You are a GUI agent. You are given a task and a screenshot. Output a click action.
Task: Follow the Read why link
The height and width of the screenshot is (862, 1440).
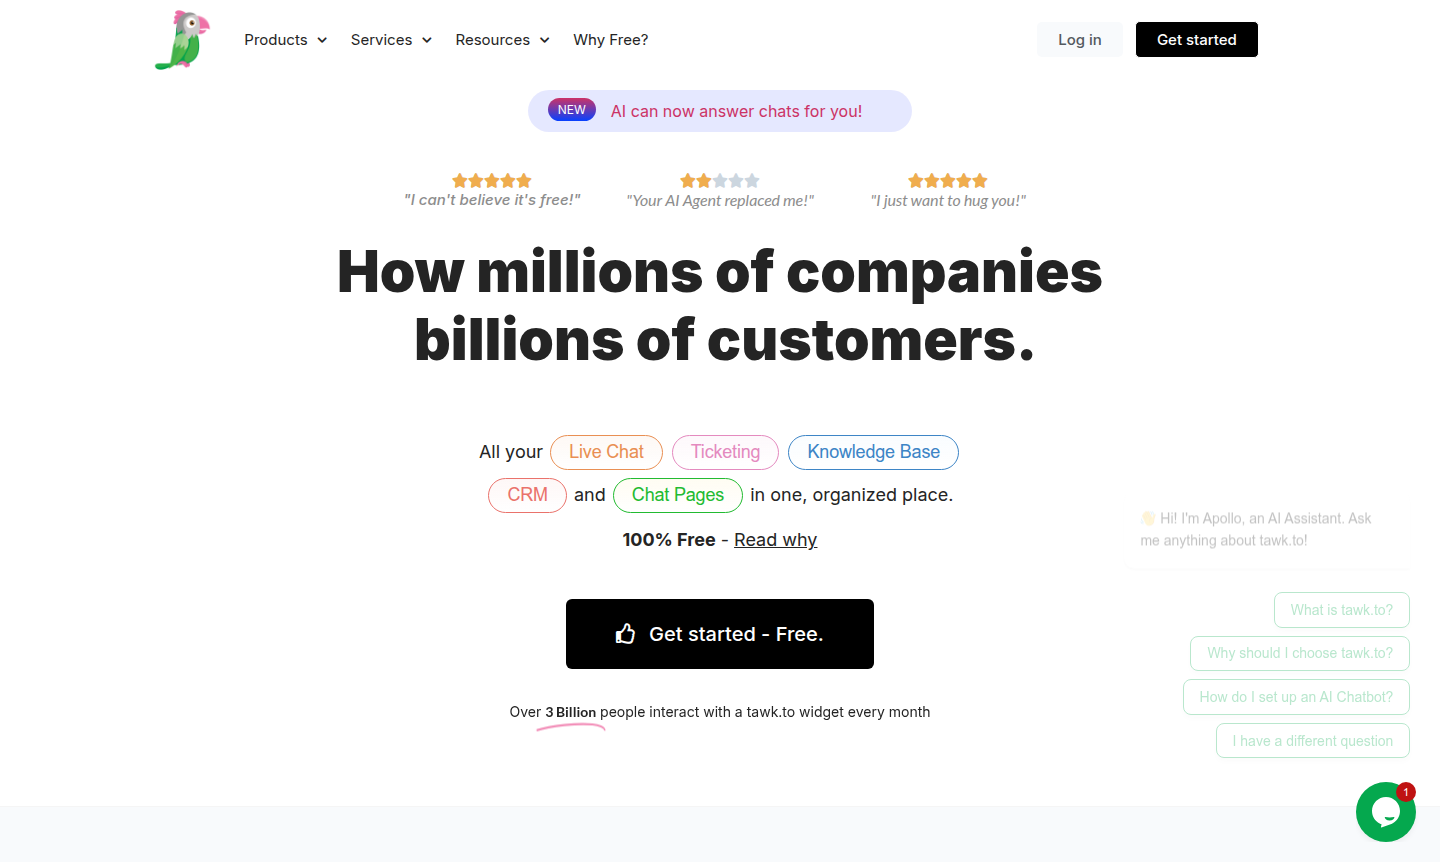776,540
